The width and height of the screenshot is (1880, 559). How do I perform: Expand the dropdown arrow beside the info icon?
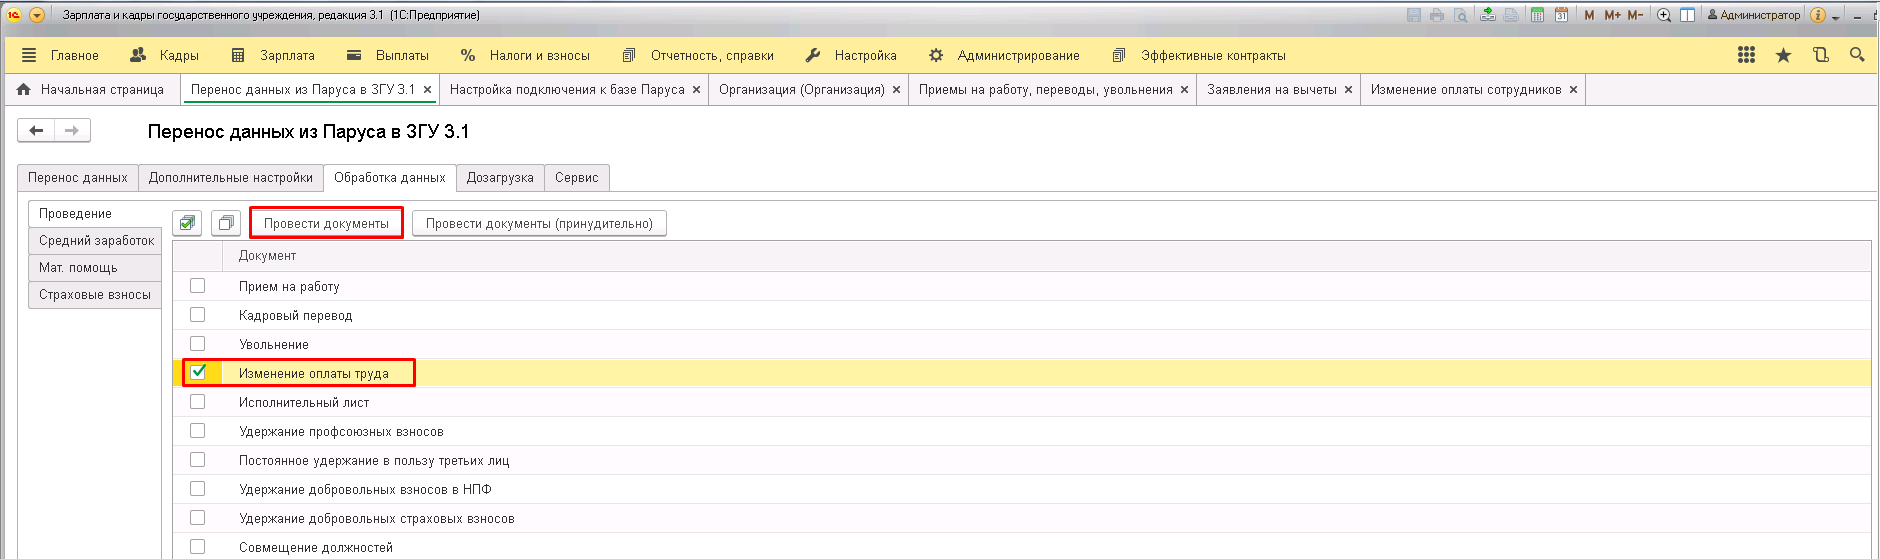[x=1836, y=16]
